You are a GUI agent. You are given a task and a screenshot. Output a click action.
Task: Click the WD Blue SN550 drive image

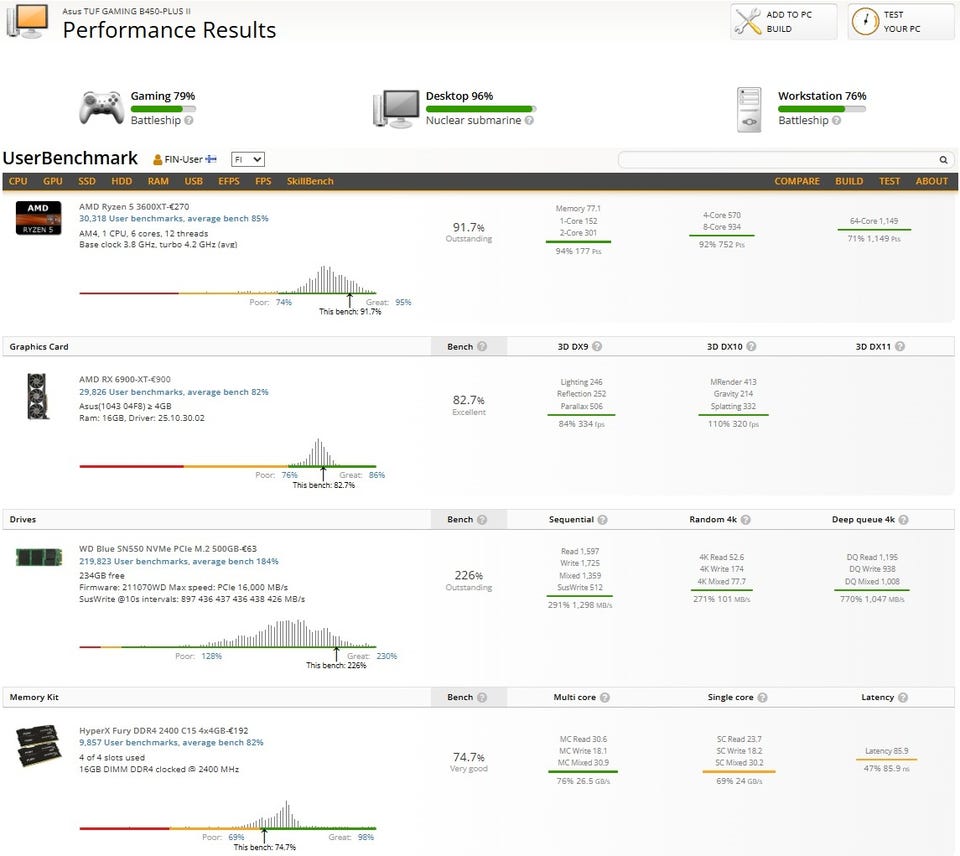pyautogui.click(x=39, y=557)
